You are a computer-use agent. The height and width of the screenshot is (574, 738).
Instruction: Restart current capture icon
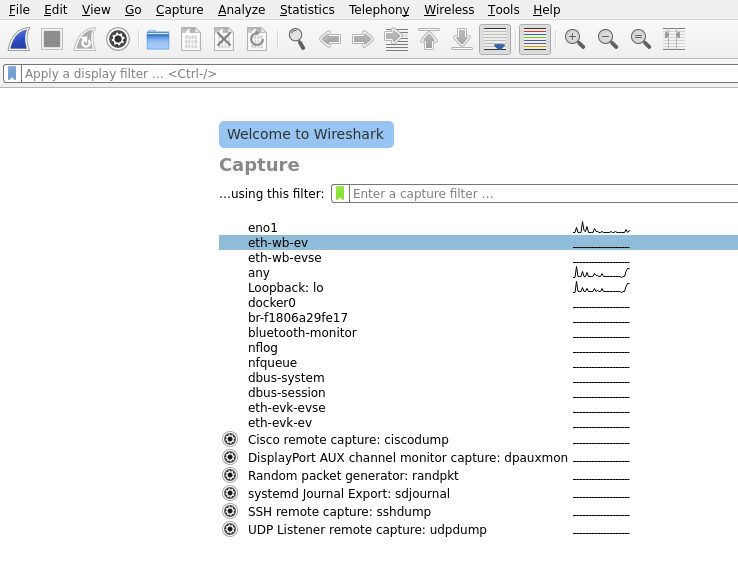85,39
